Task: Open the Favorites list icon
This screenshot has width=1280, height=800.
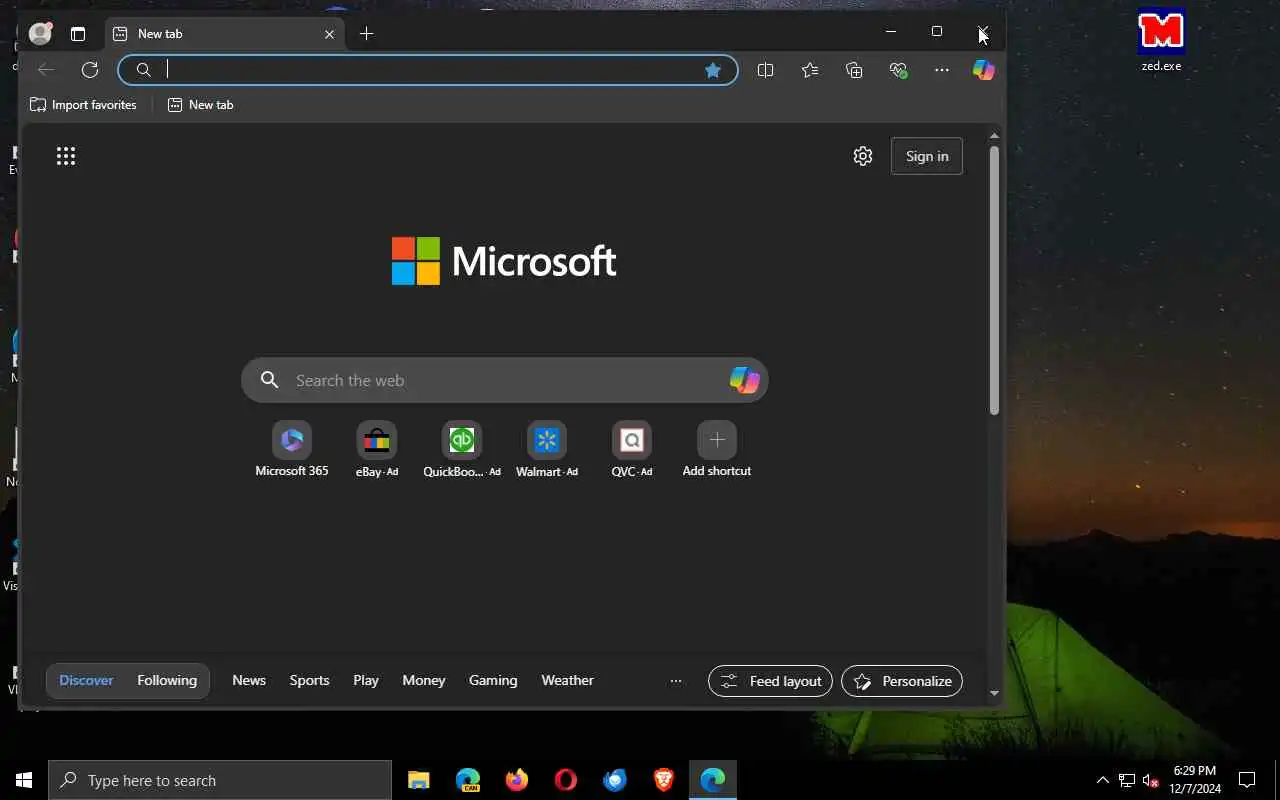Action: [x=810, y=70]
